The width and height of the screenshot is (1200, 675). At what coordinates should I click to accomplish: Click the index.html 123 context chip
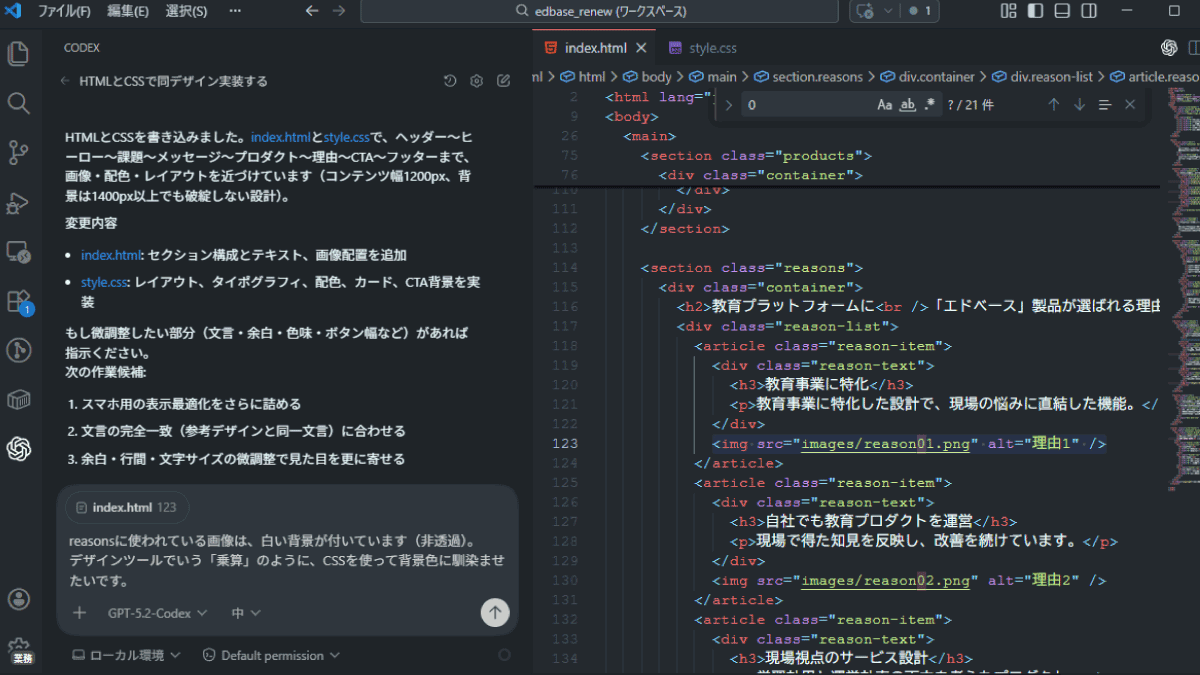tap(127, 507)
